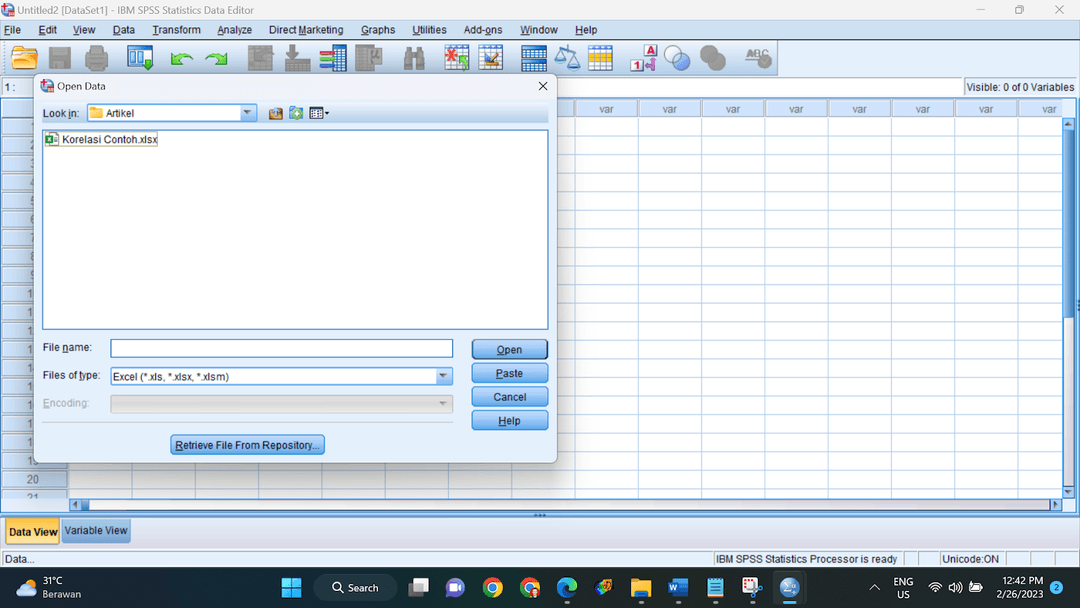Image resolution: width=1080 pixels, height=608 pixels.
Task: Click the horizontal scrollbar left arrow
Action: tap(75, 505)
